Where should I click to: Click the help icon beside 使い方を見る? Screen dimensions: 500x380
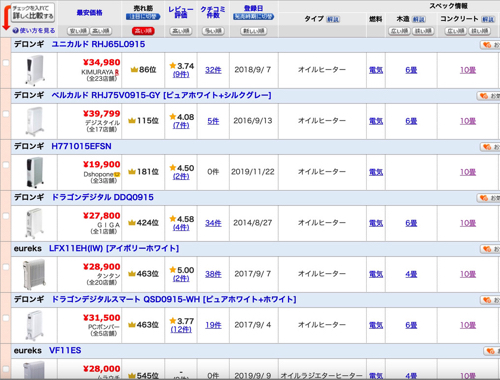click(x=15, y=31)
